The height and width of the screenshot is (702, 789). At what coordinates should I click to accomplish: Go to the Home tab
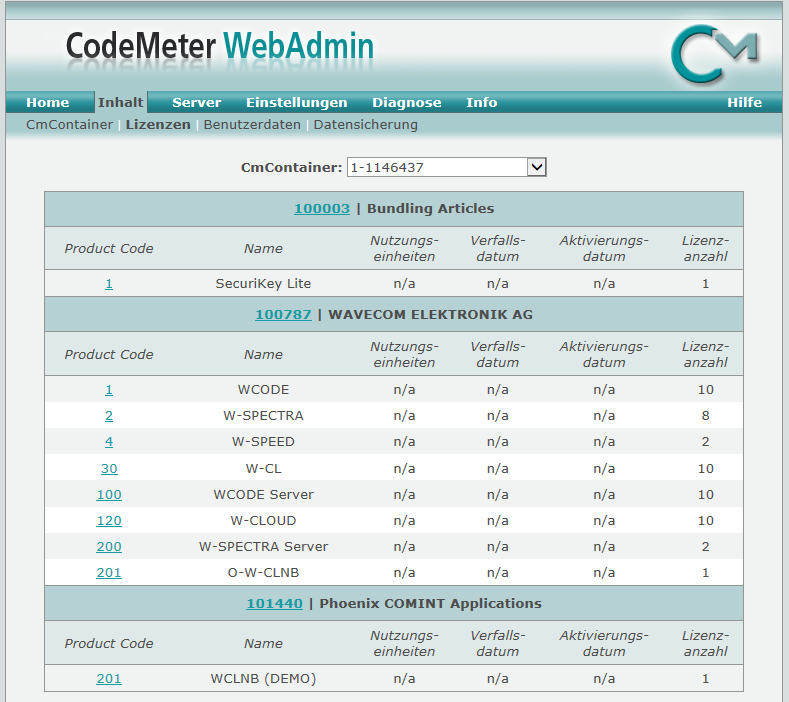tap(48, 103)
